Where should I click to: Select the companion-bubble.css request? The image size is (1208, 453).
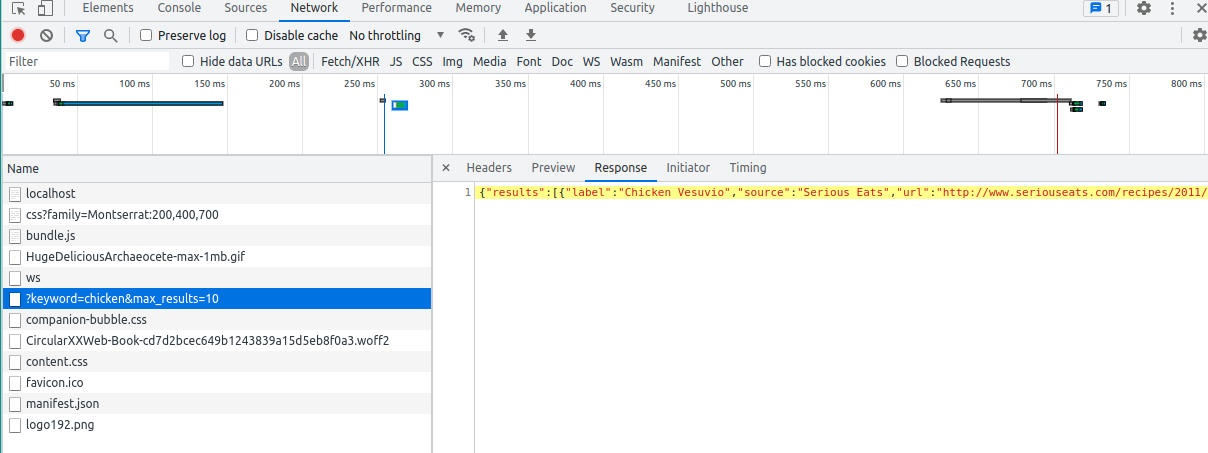point(217,320)
